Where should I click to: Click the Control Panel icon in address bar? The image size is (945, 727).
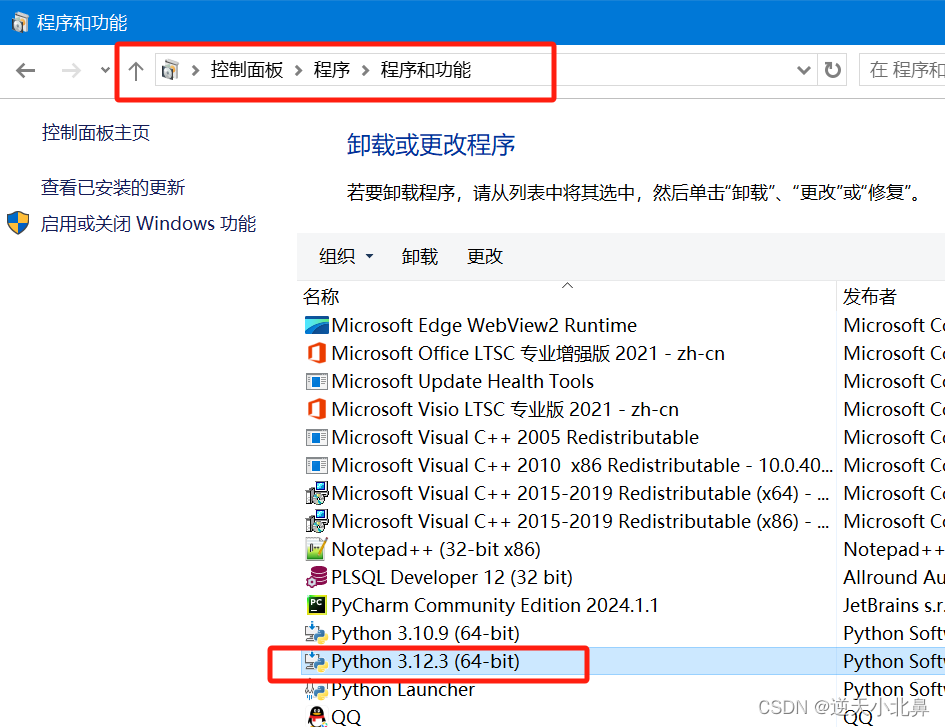pyautogui.click(x=170, y=70)
